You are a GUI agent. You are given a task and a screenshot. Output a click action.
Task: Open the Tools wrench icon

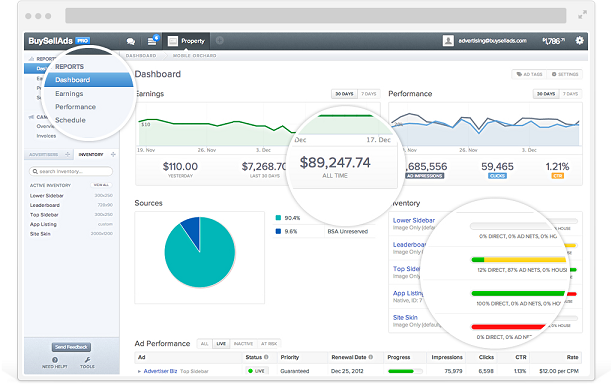tap(87, 360)
